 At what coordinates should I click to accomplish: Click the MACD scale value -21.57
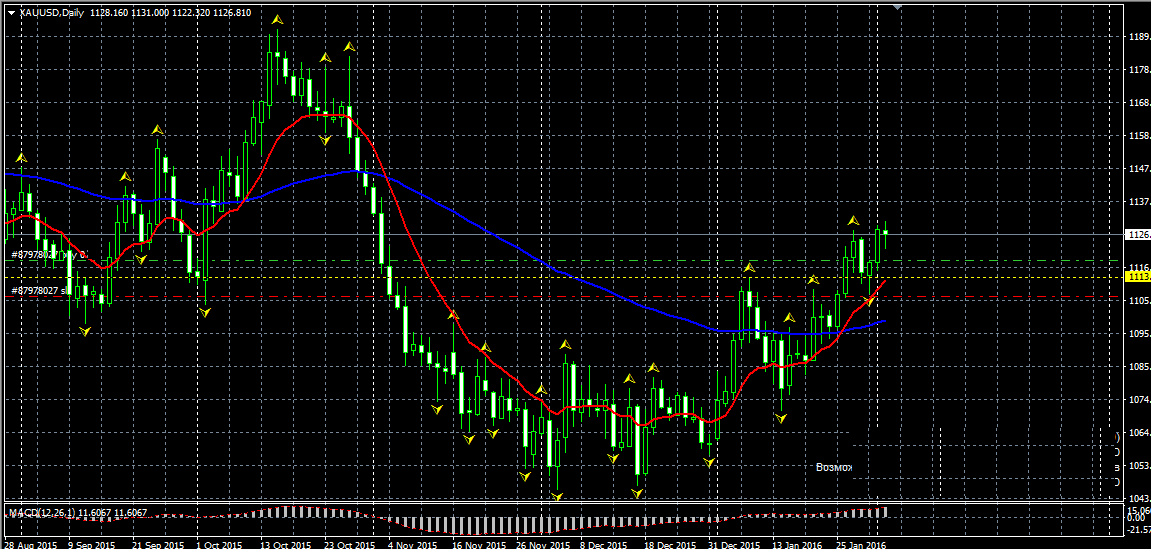1139,529
